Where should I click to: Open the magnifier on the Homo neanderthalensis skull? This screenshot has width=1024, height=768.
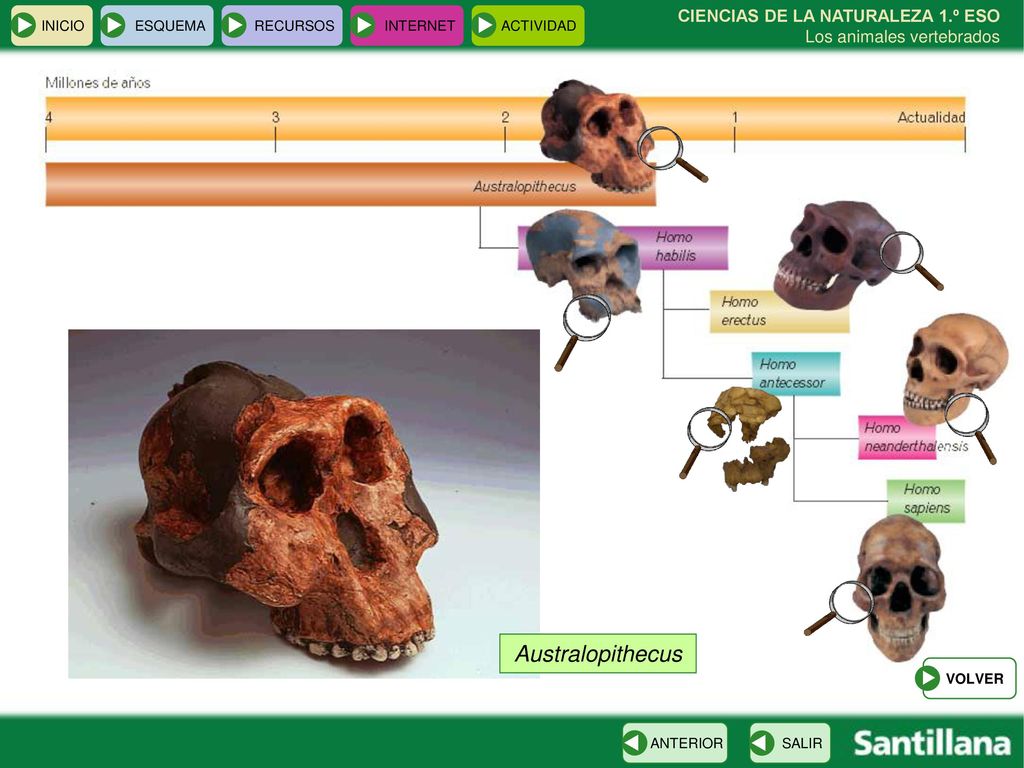pyautogui.click(x=970, y=426)
